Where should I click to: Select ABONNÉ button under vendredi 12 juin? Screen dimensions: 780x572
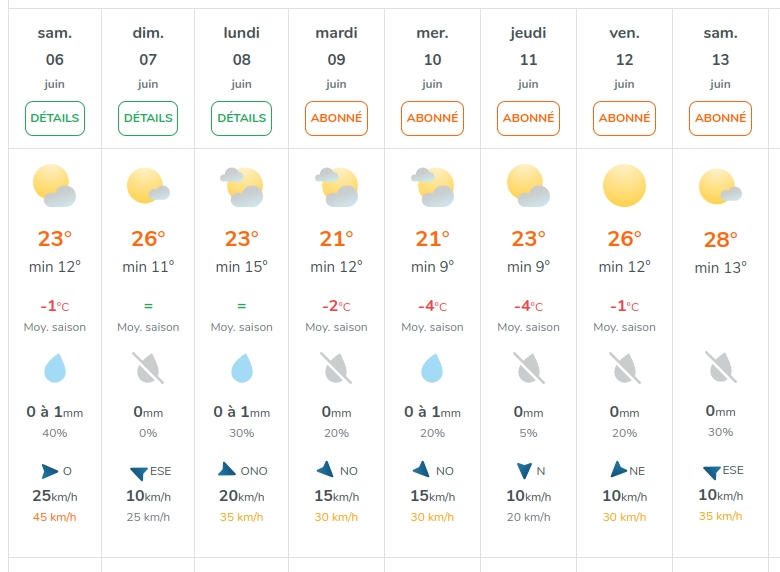[x=624, y=118]
